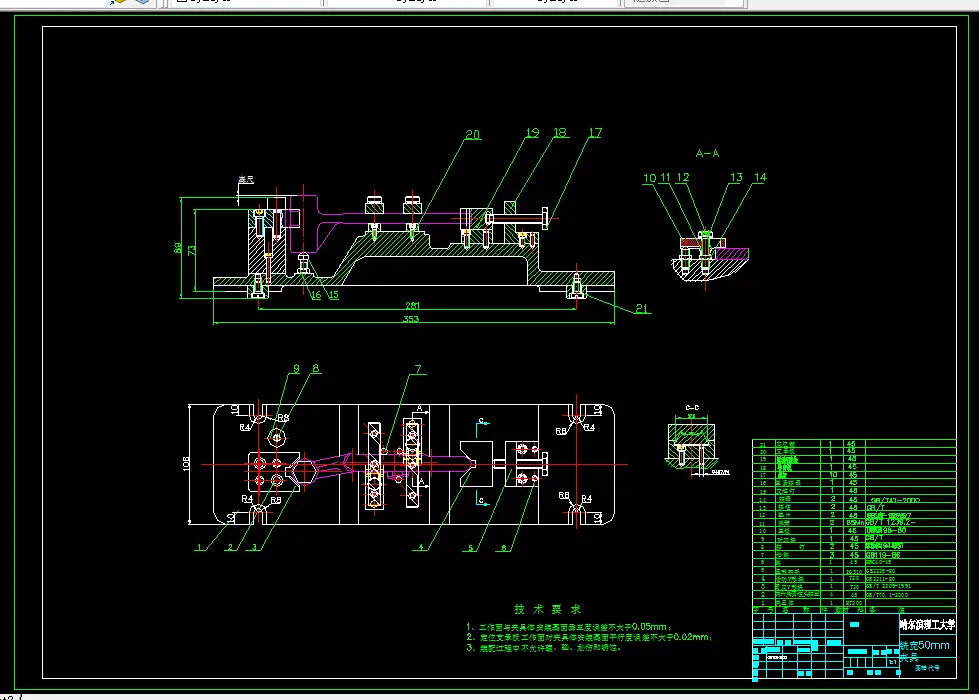Select part balloon number 20

(x=473, y=134)
